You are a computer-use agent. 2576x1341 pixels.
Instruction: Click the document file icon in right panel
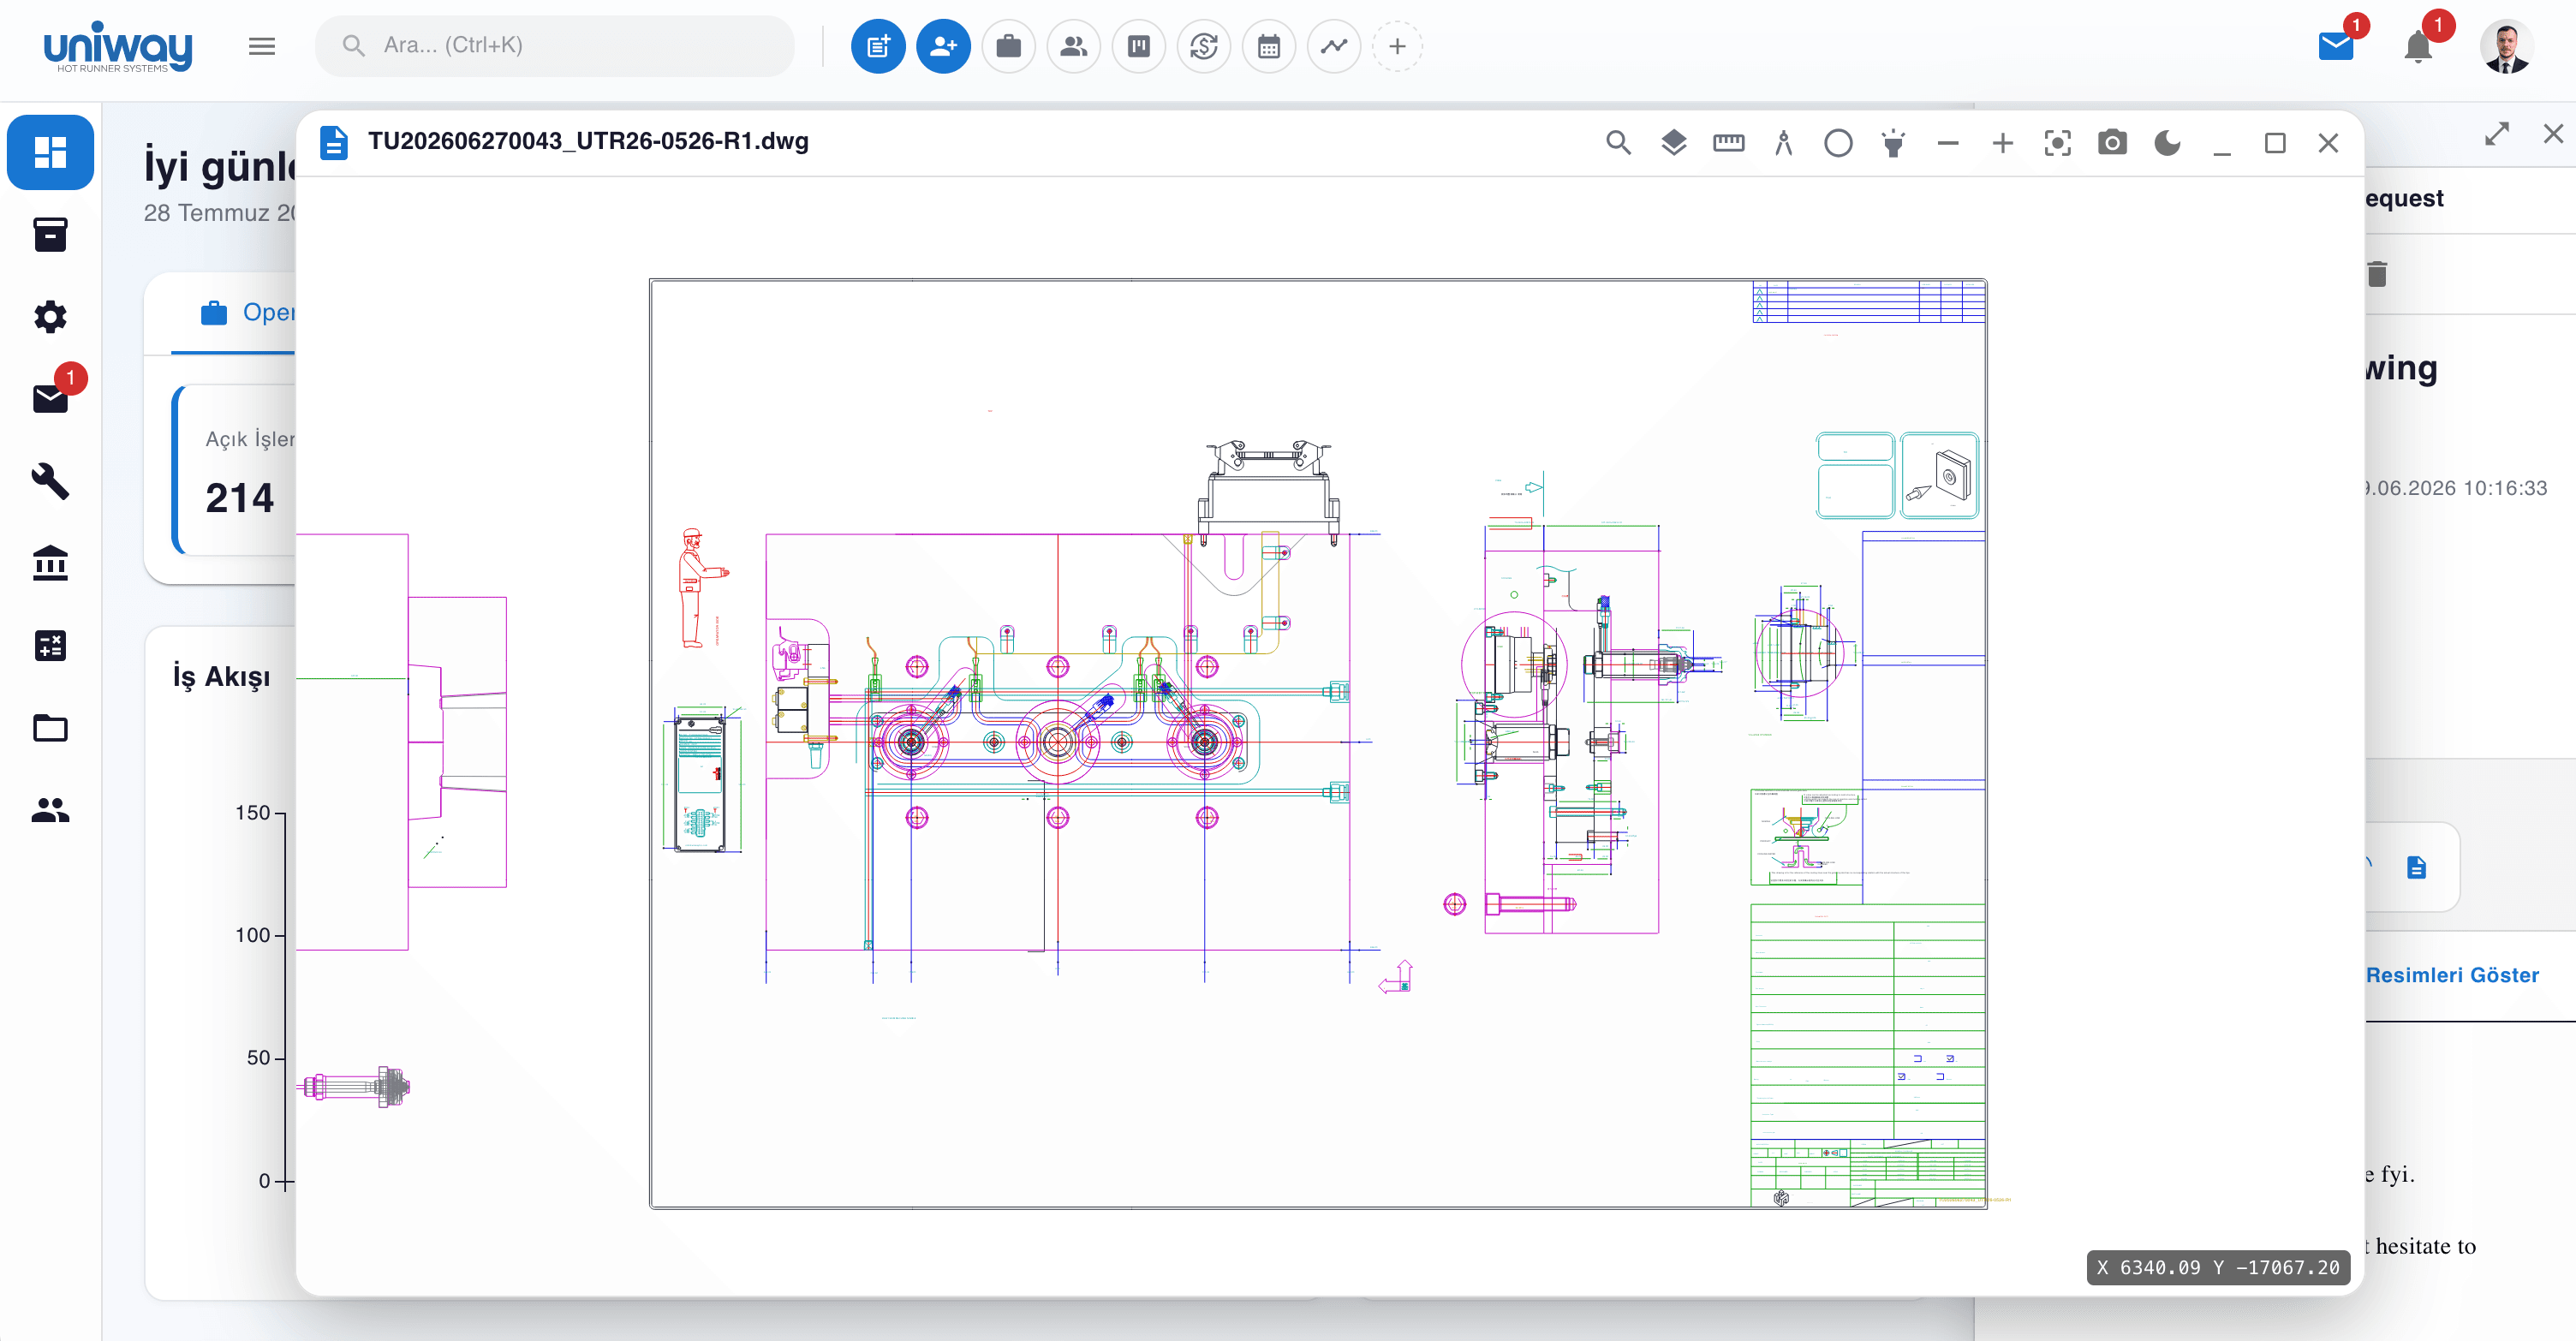click(2416, 867)
